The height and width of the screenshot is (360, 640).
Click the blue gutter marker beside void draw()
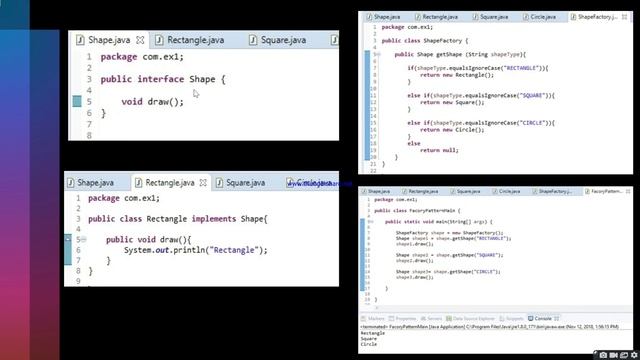click(77, 101)
